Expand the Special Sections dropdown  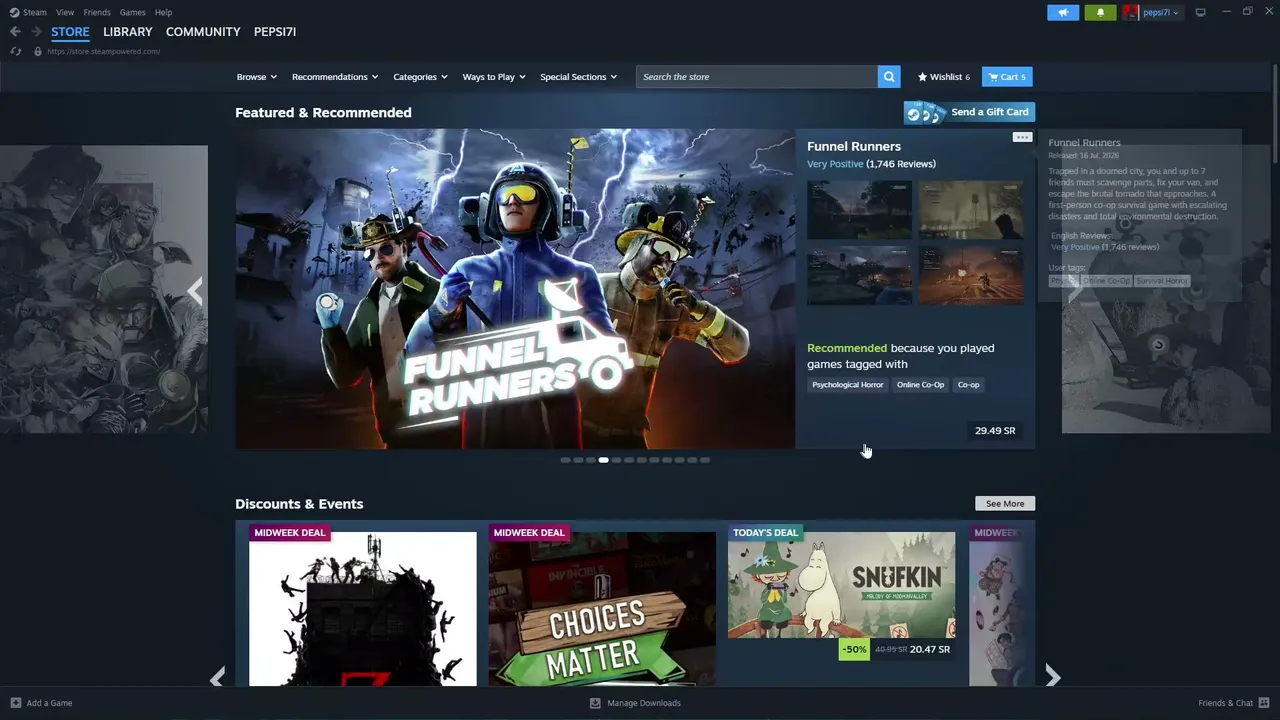(578, 77)
